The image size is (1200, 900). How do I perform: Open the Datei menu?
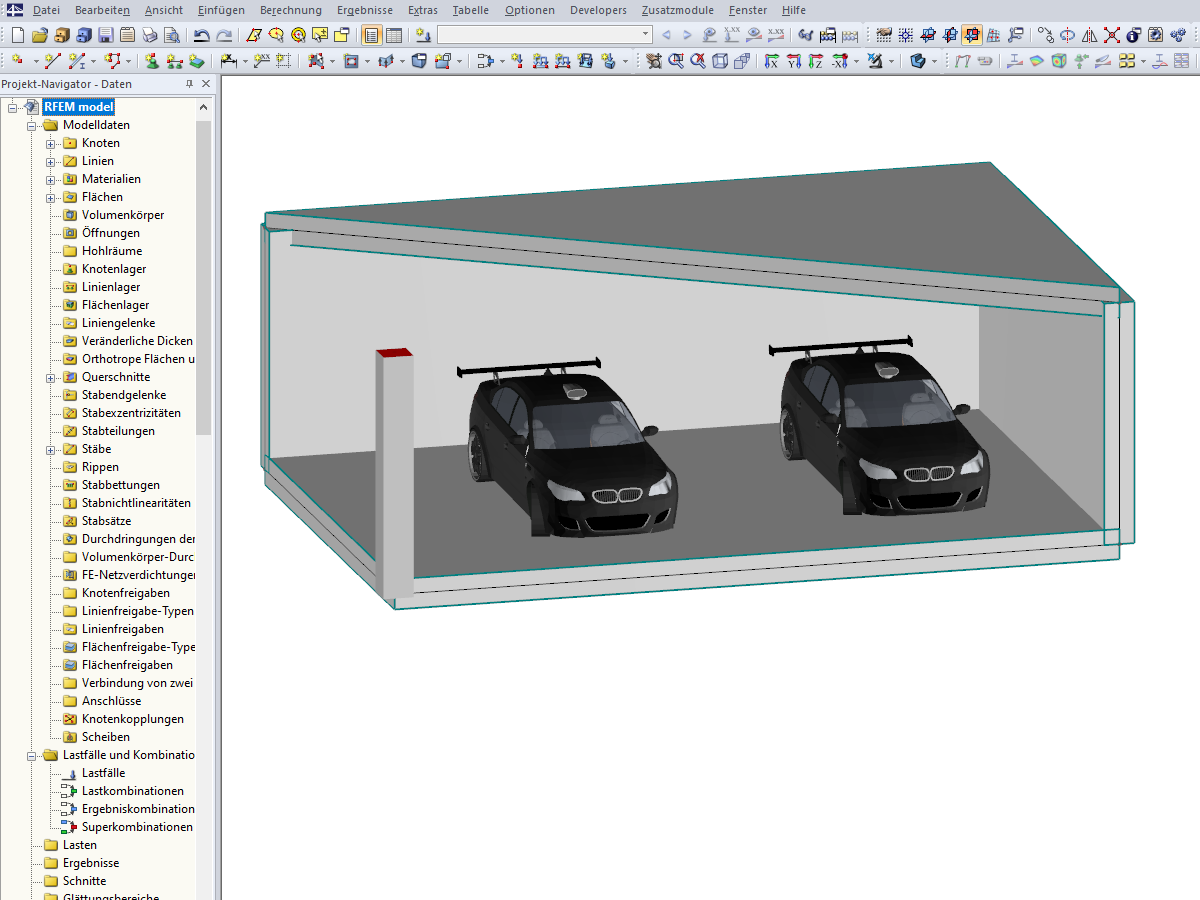coord(46,10)
